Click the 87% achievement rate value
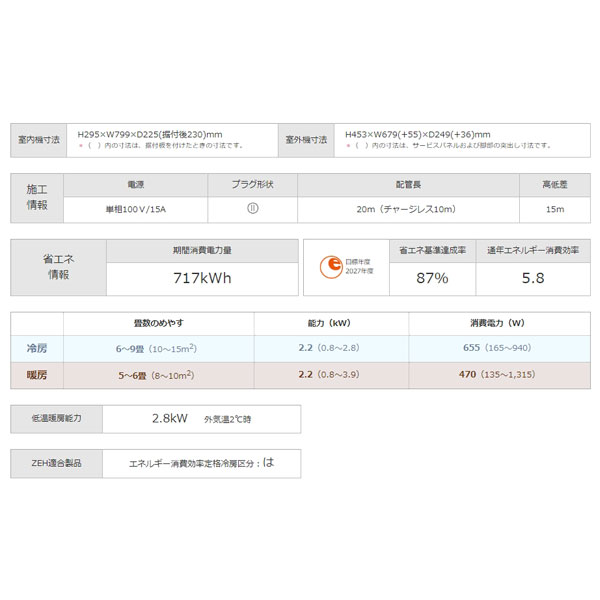 click(432, 277)
